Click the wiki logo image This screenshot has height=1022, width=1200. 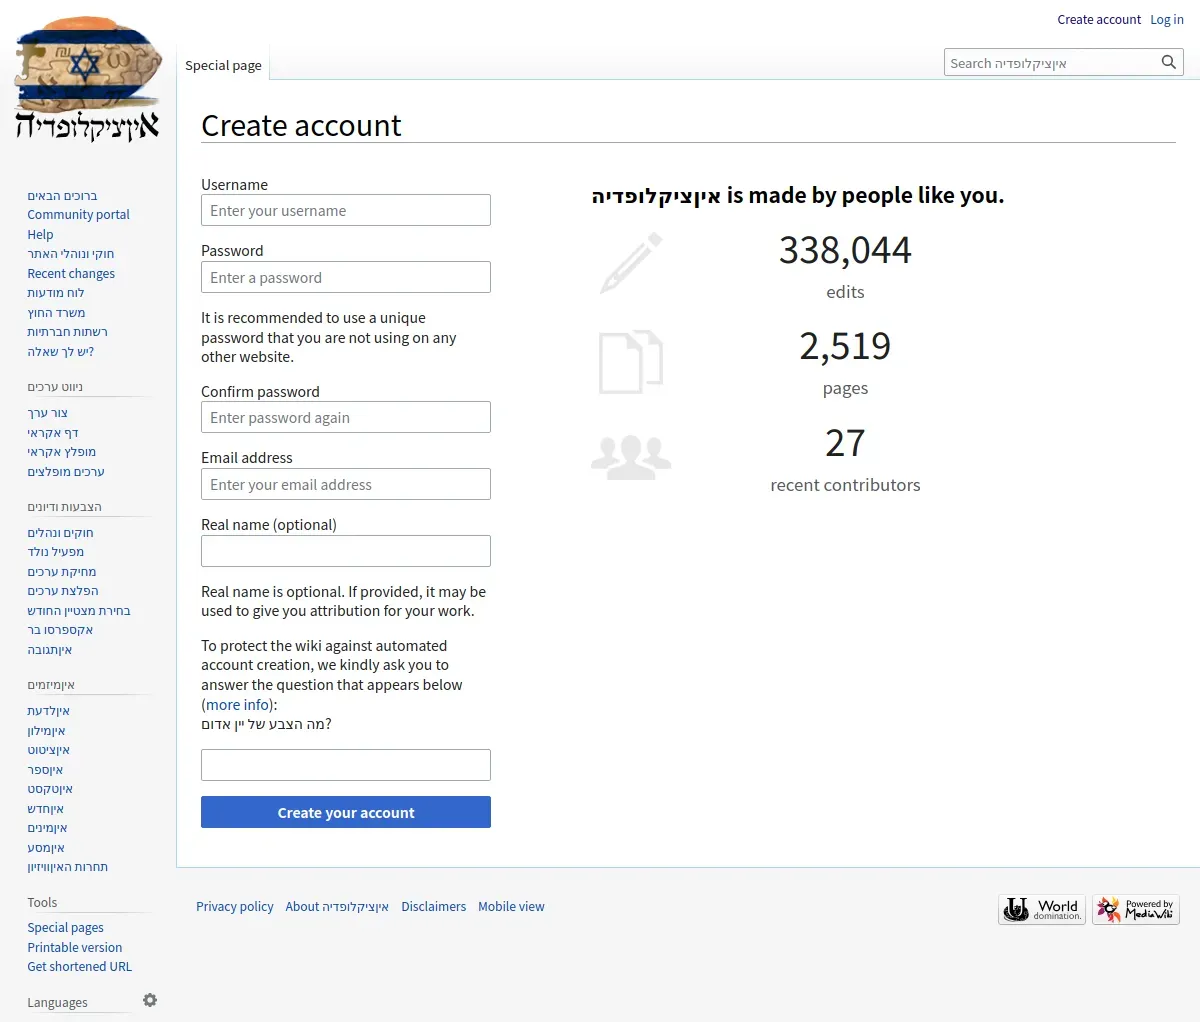pyautogui.click(x=88, y=80)
